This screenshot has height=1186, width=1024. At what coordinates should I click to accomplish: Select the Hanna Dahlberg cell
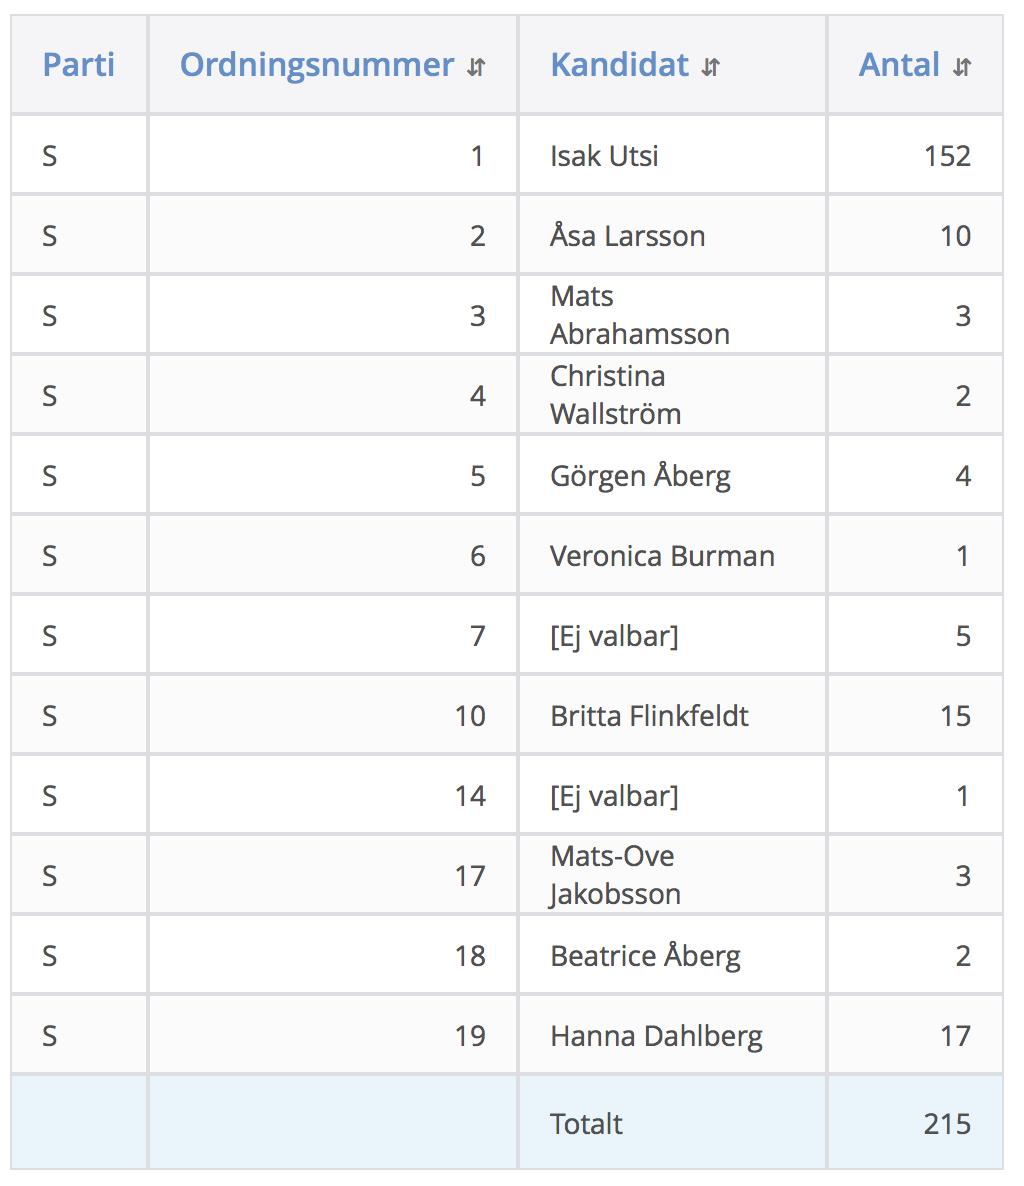[x=672, y=1035]
